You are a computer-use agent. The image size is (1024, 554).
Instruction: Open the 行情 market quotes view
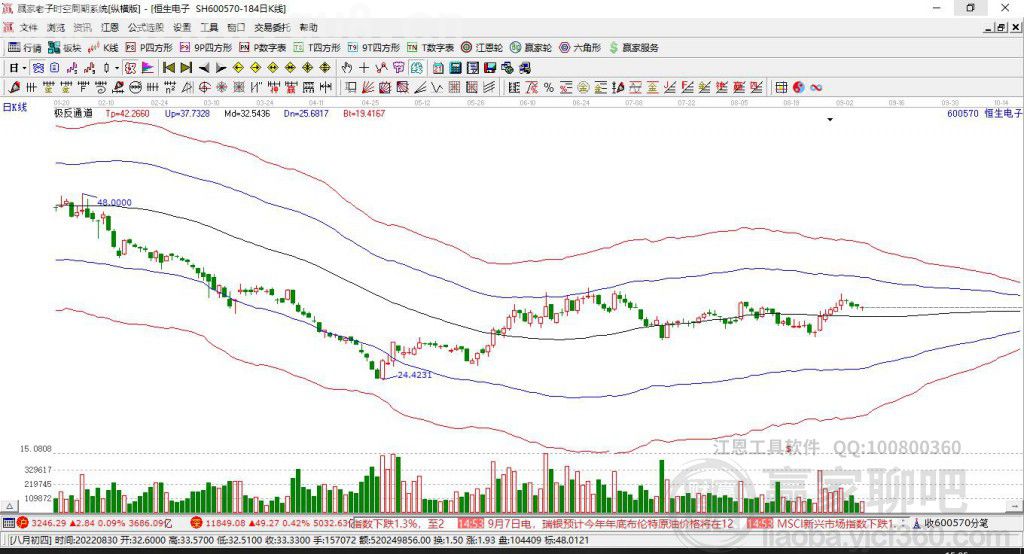click(x=24, y=48)
